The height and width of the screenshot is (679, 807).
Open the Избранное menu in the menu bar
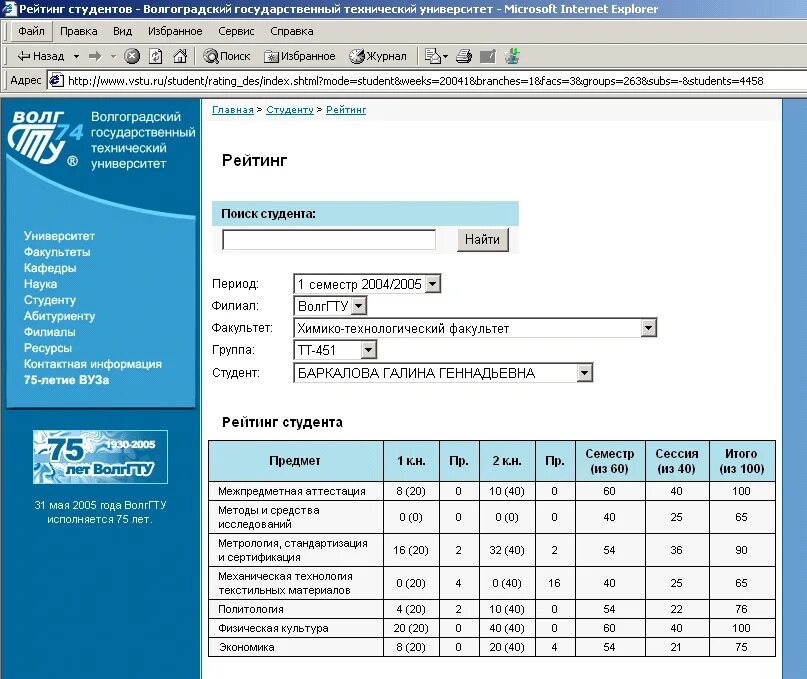(175, 31)
